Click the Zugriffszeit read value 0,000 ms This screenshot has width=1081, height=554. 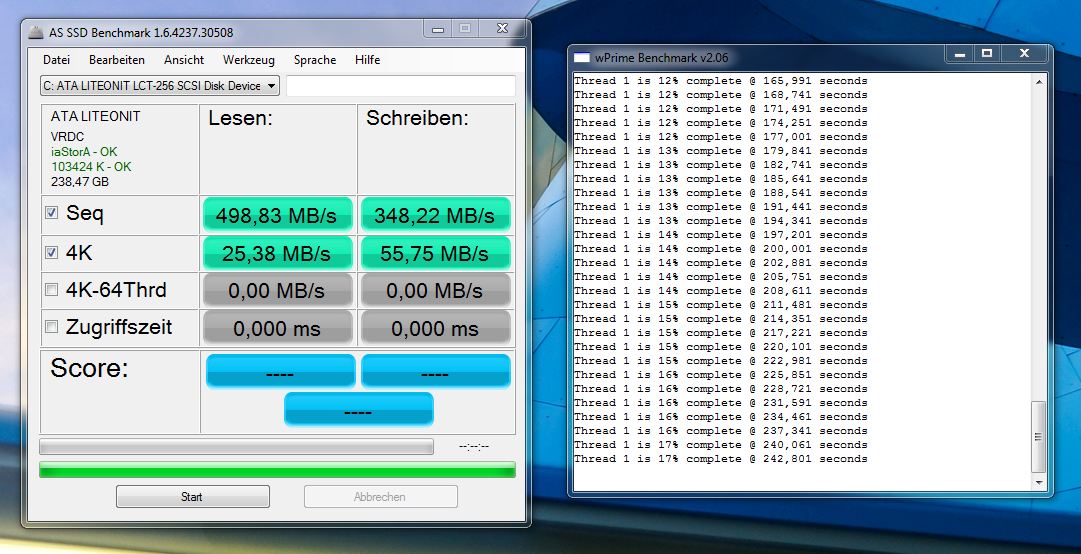(277, 328)
